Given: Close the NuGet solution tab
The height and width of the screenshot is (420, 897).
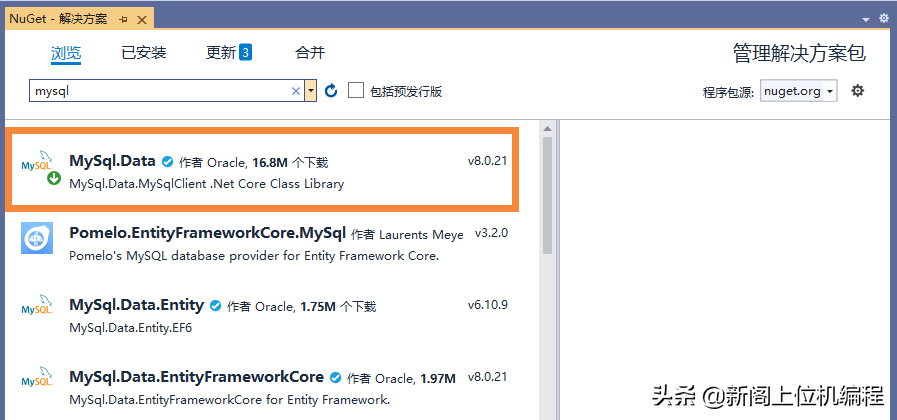Looking at the screenshot, I should (x=142, y=20).
